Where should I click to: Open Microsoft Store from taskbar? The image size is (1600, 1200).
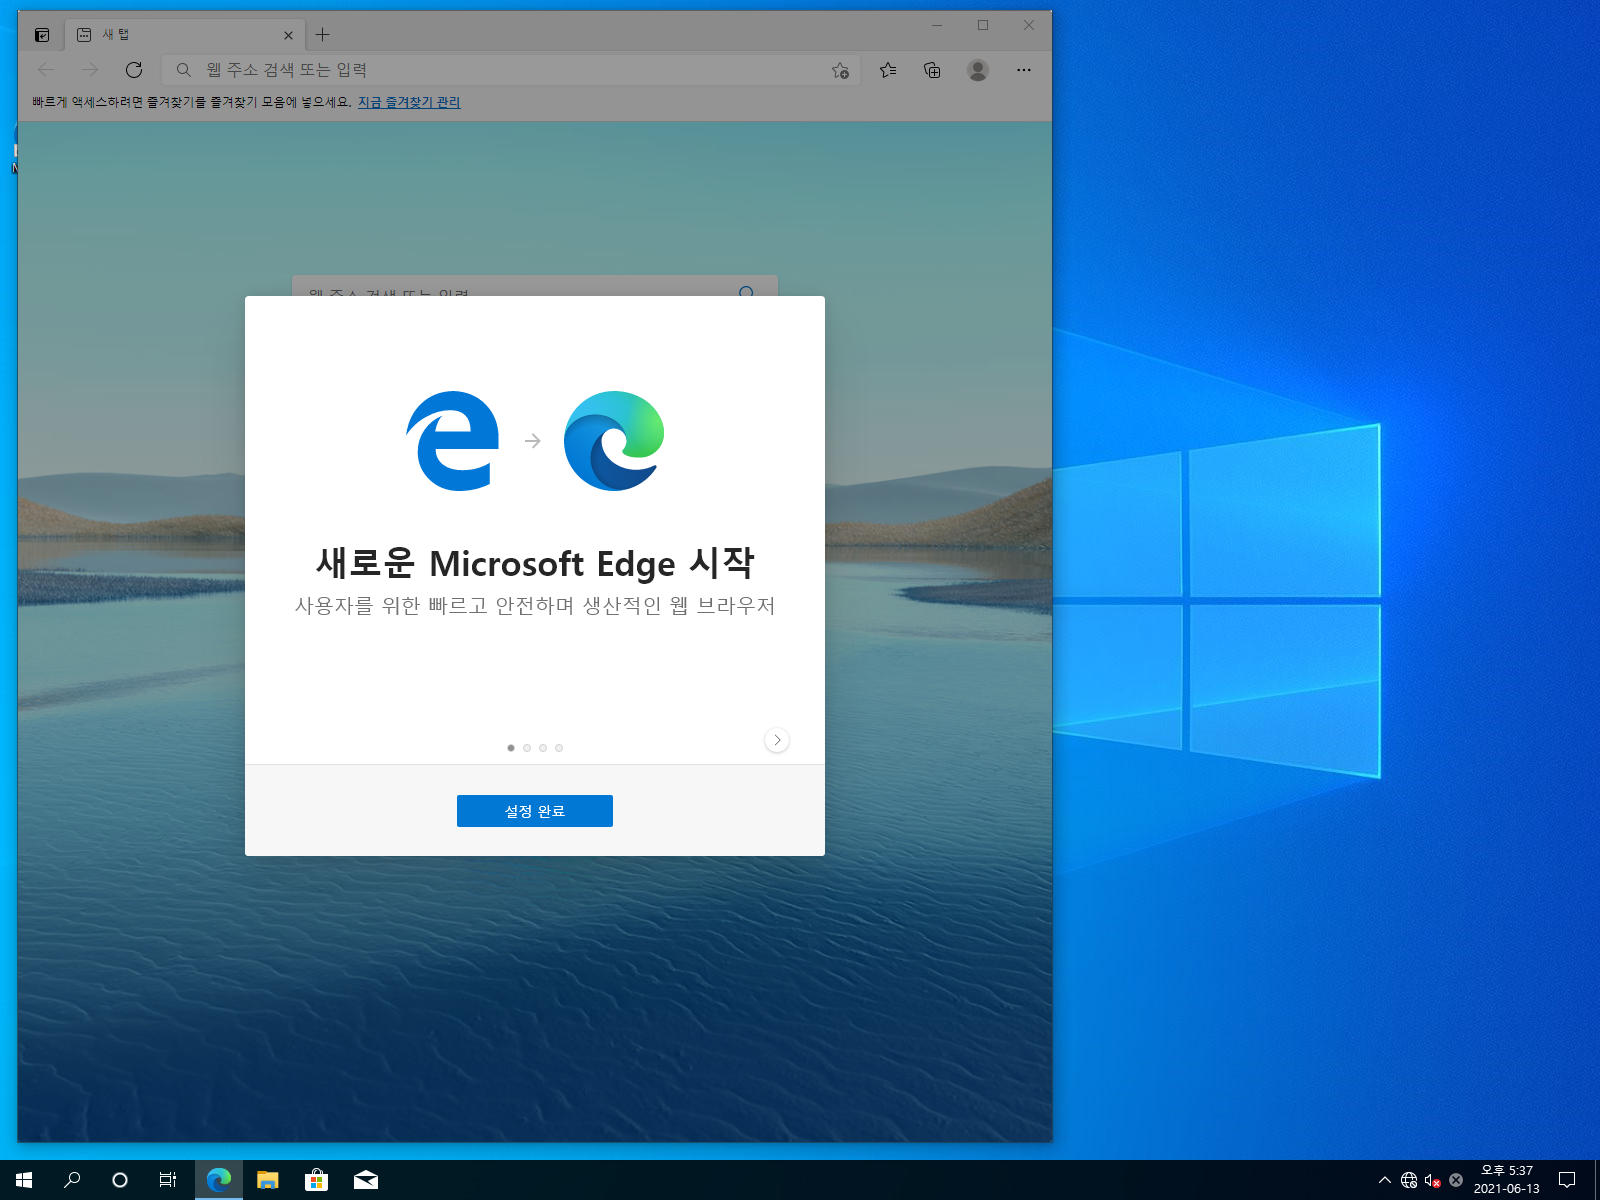pos(316,1180)
